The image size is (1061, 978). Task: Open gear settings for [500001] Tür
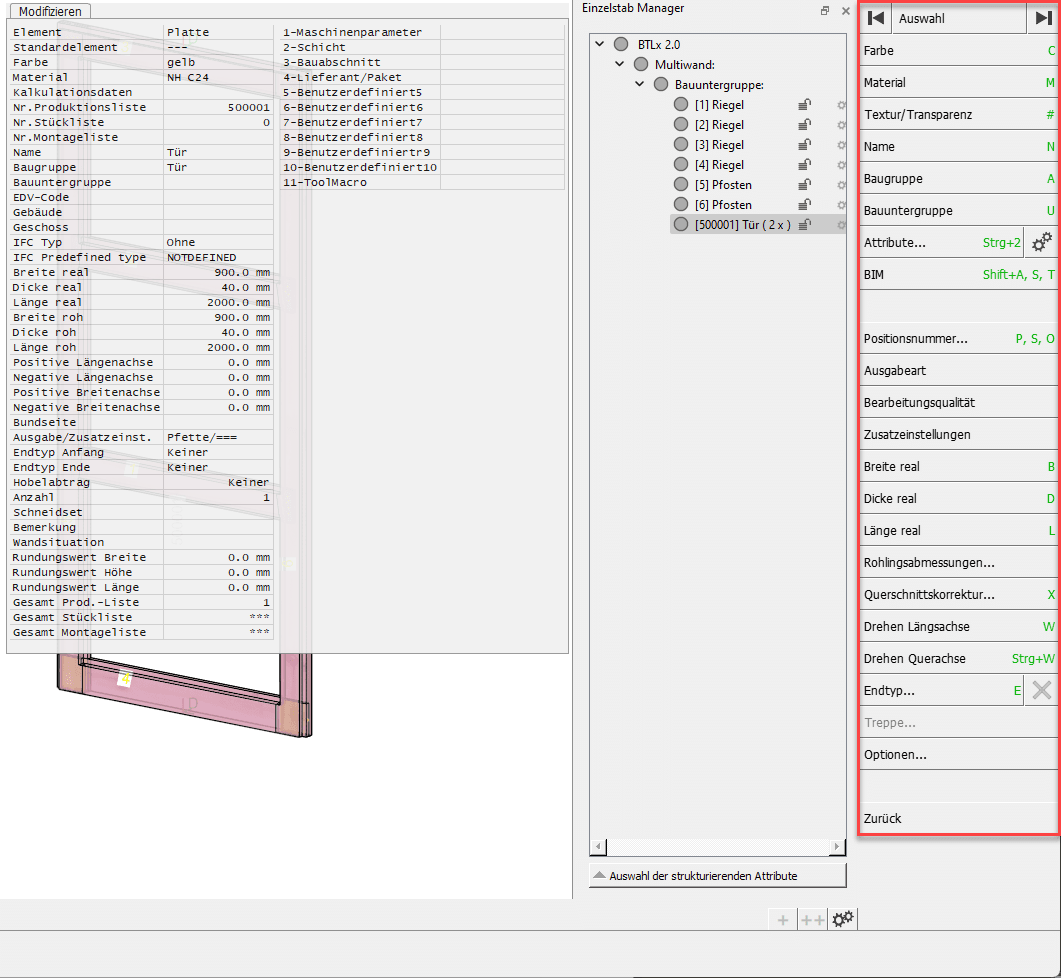(841, 225)
